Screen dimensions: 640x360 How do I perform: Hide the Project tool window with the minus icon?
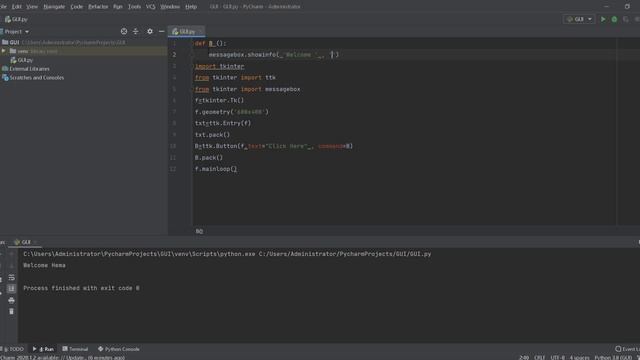coord(162,31)
